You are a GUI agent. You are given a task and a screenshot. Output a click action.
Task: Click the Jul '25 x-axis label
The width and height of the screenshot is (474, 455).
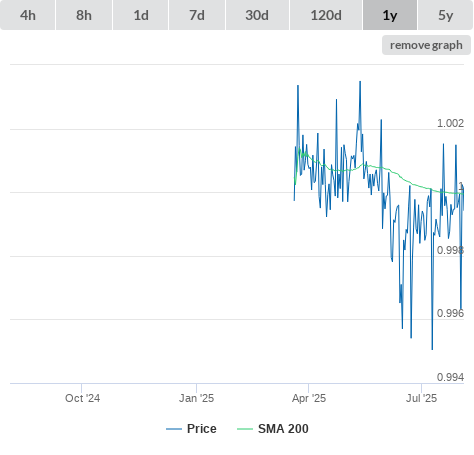(x=421, y=398)
